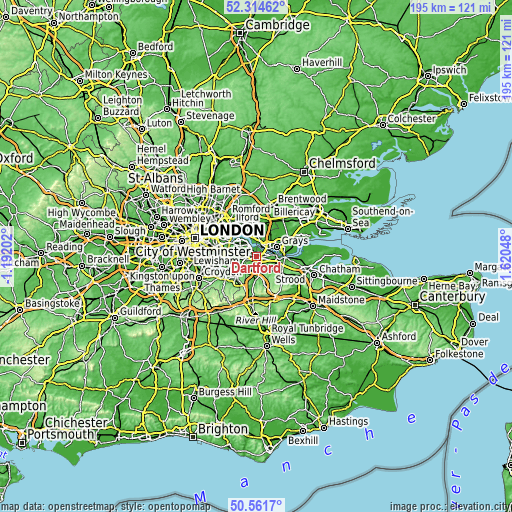
Task: Click the Leighton Buzzard label
Action: click(122, 106)
